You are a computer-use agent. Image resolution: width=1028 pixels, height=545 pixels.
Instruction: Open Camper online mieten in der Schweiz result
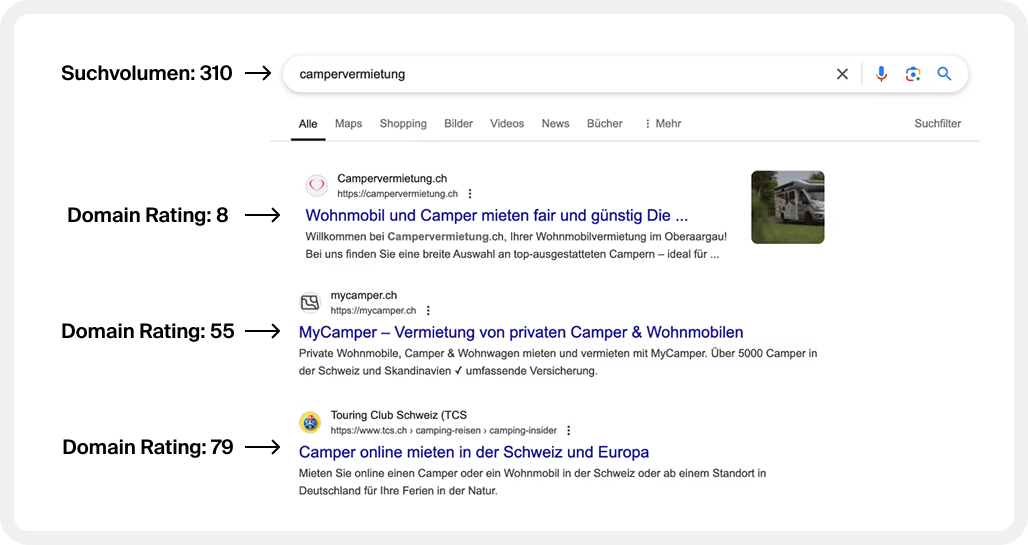coord(473,452)
